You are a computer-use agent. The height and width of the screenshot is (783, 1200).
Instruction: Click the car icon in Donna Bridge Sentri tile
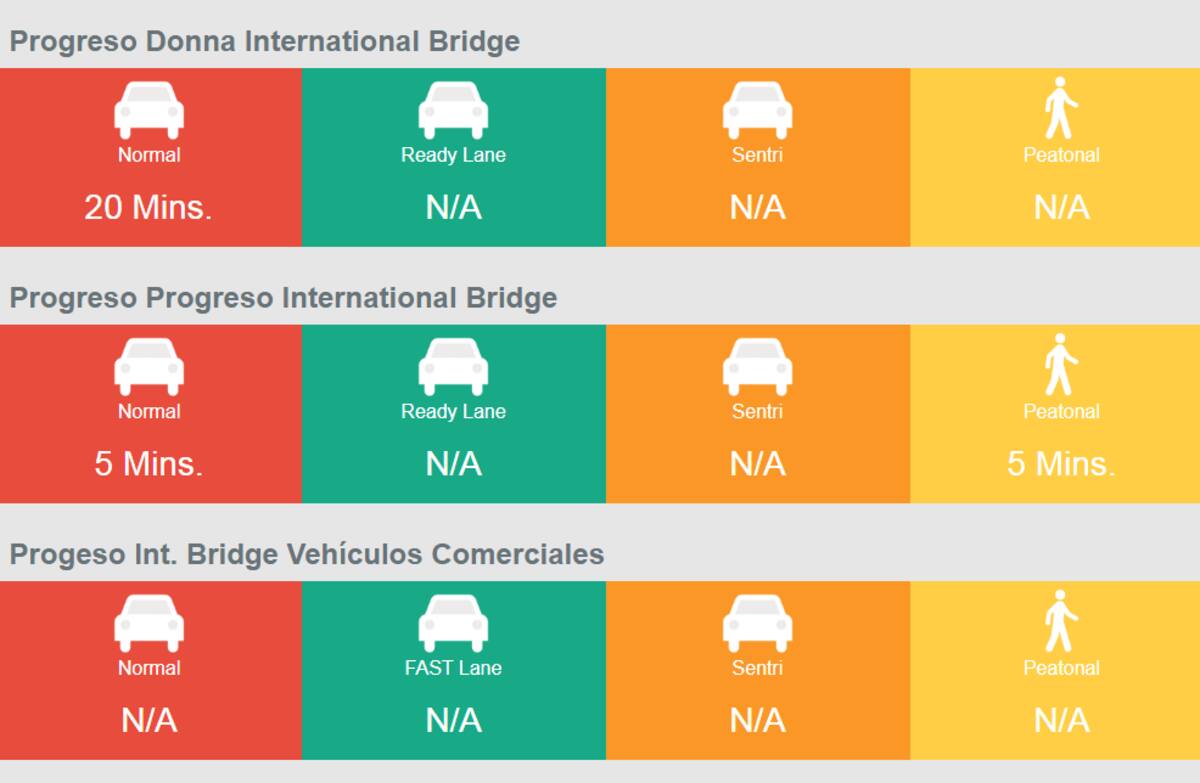(x=757, y=109)
